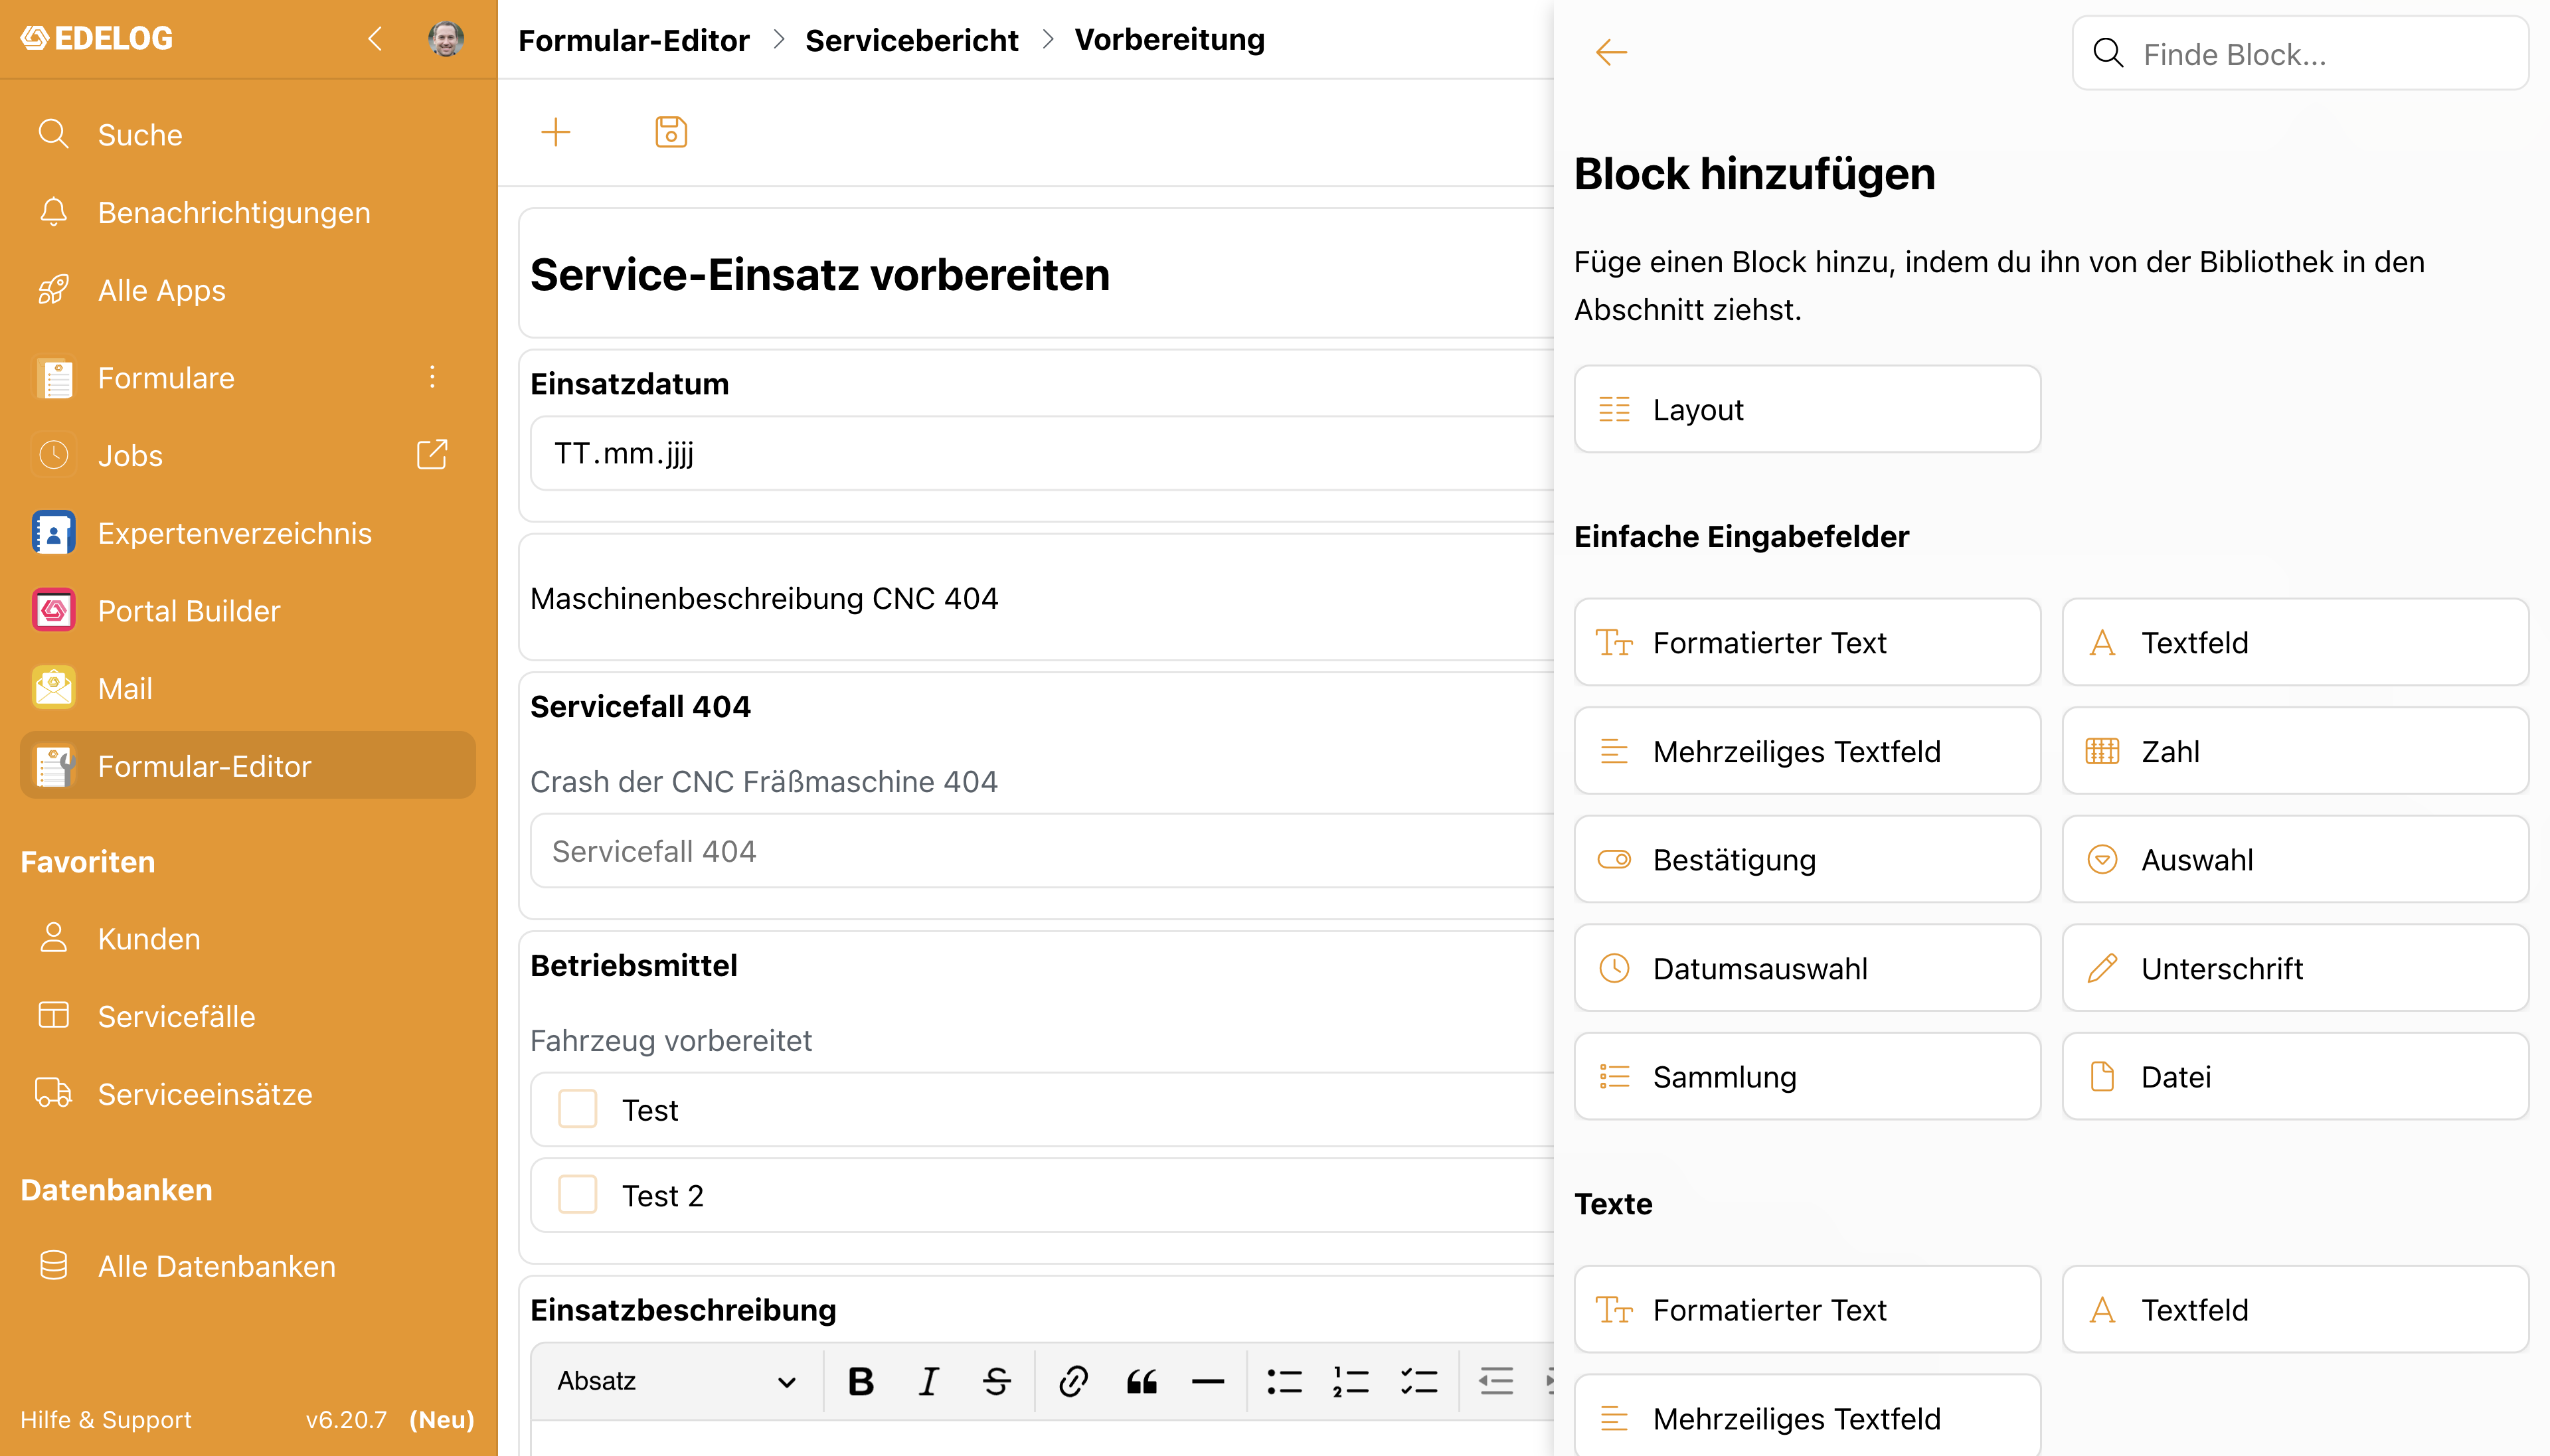Select the Layout block
The image size is (2550, 1456).
pyautogui.click(x=1807, y=409)
